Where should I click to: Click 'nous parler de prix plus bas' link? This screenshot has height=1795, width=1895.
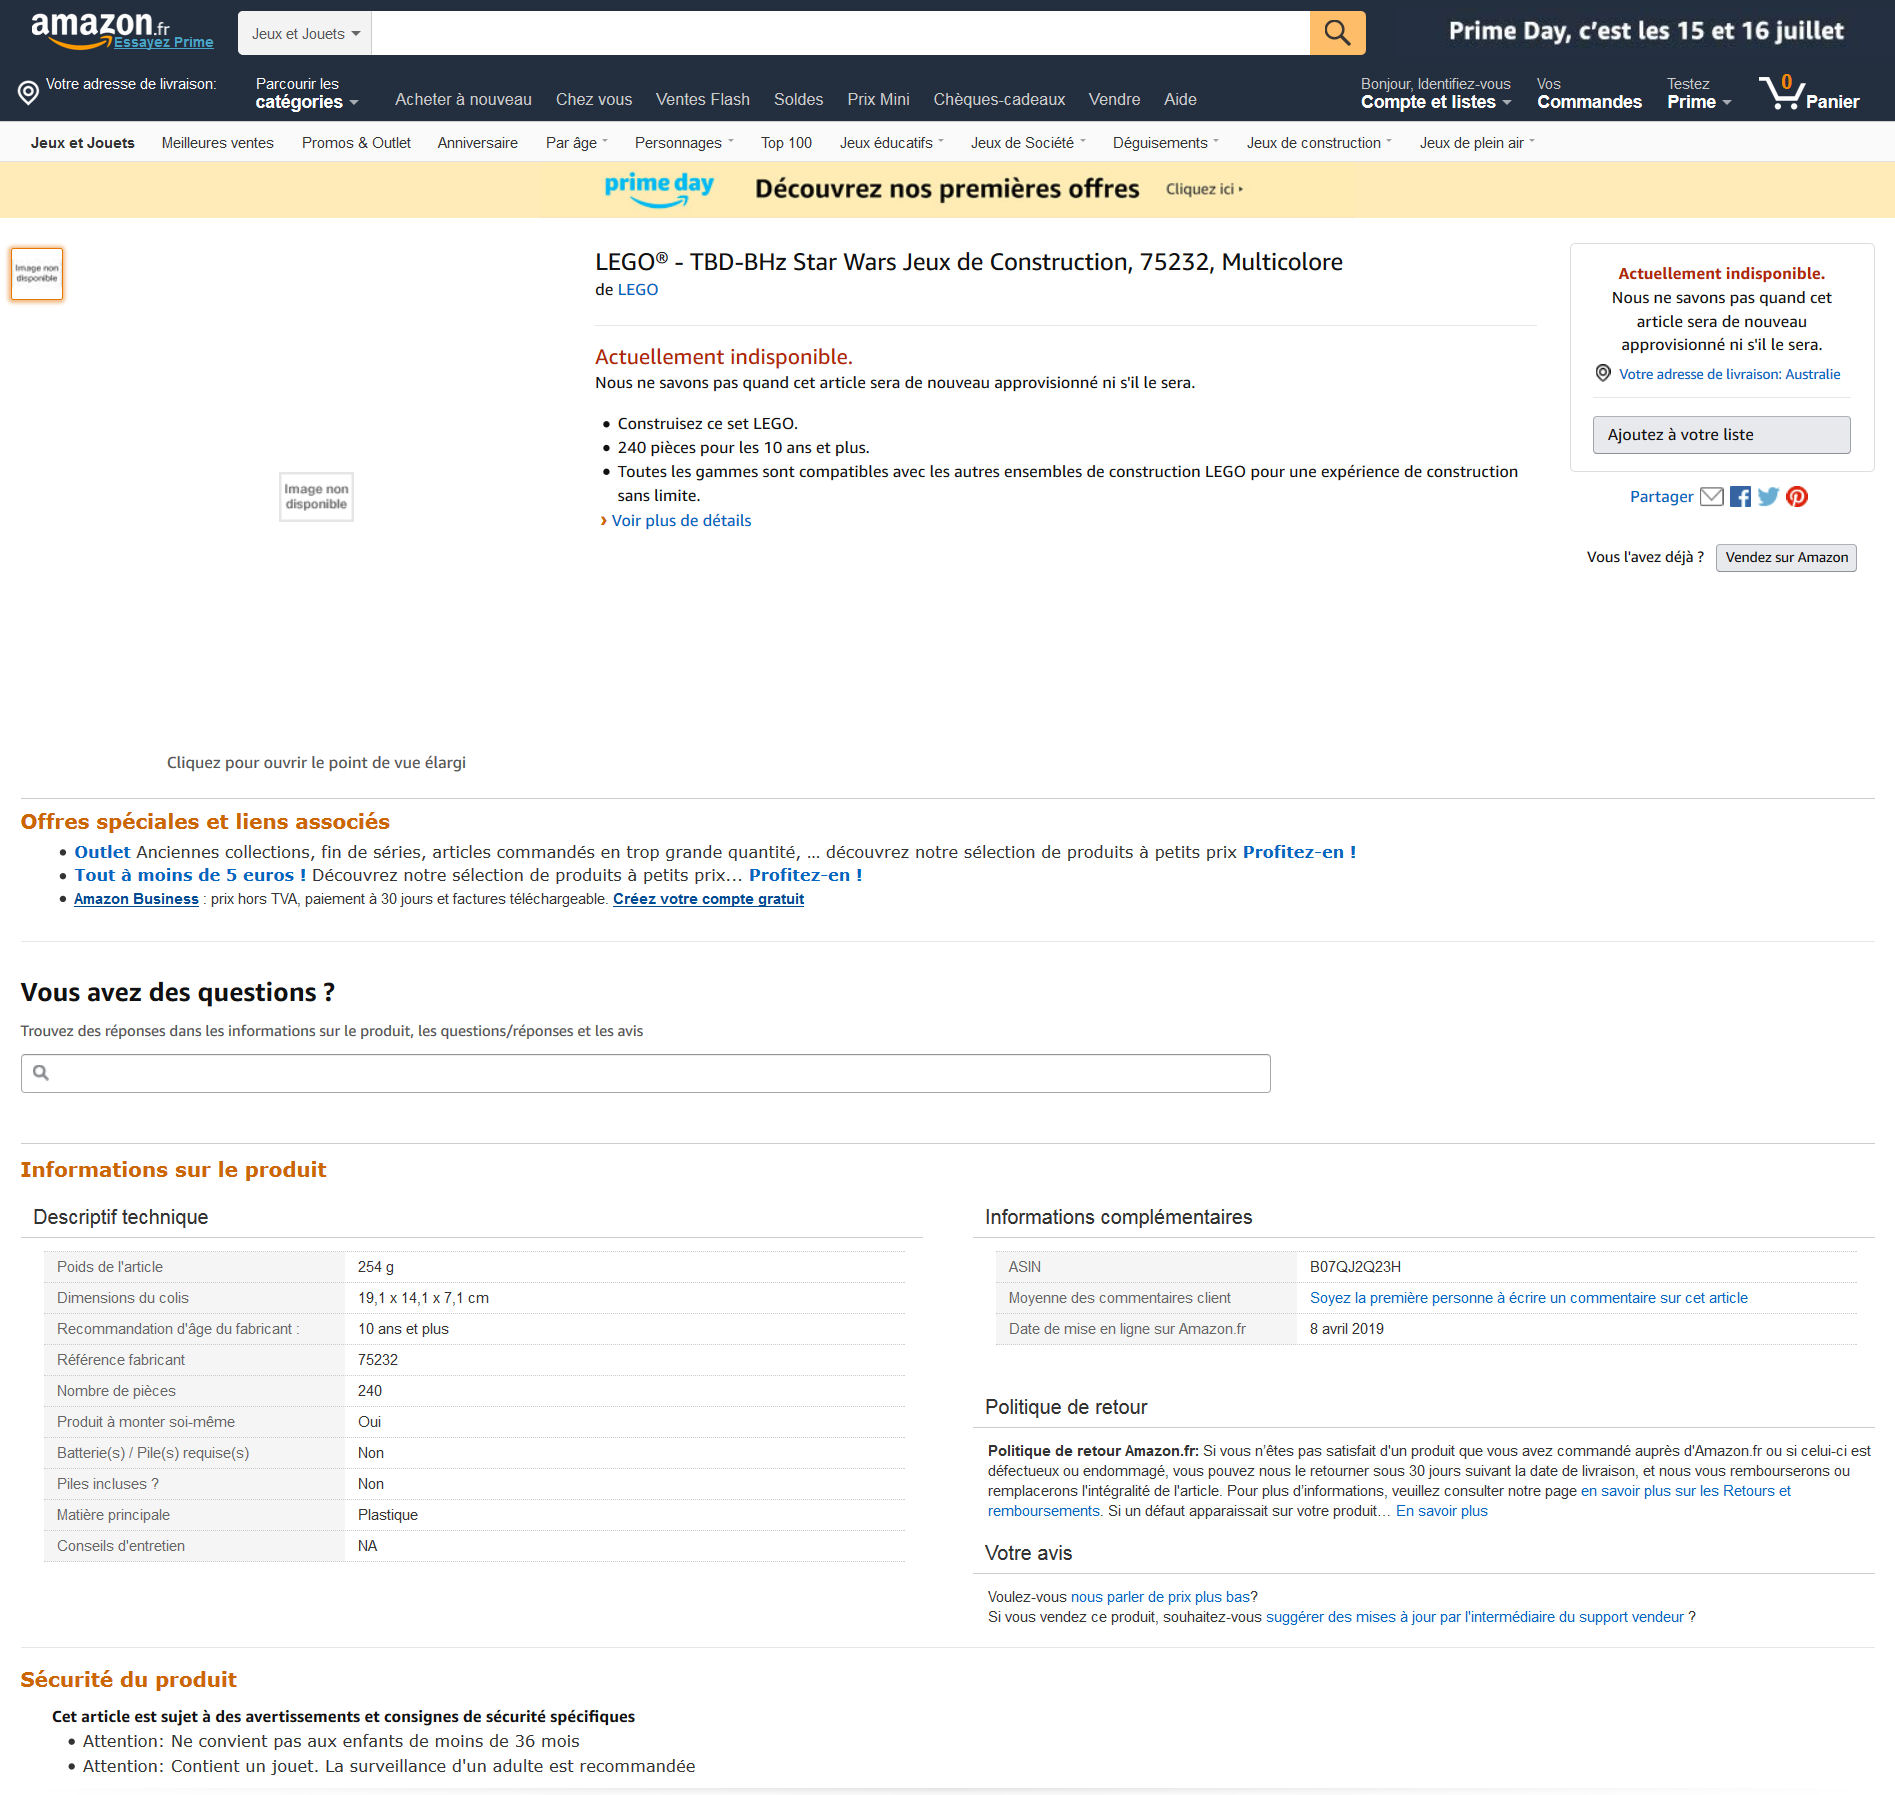pyautogui.click(x=1160, y=1597)
